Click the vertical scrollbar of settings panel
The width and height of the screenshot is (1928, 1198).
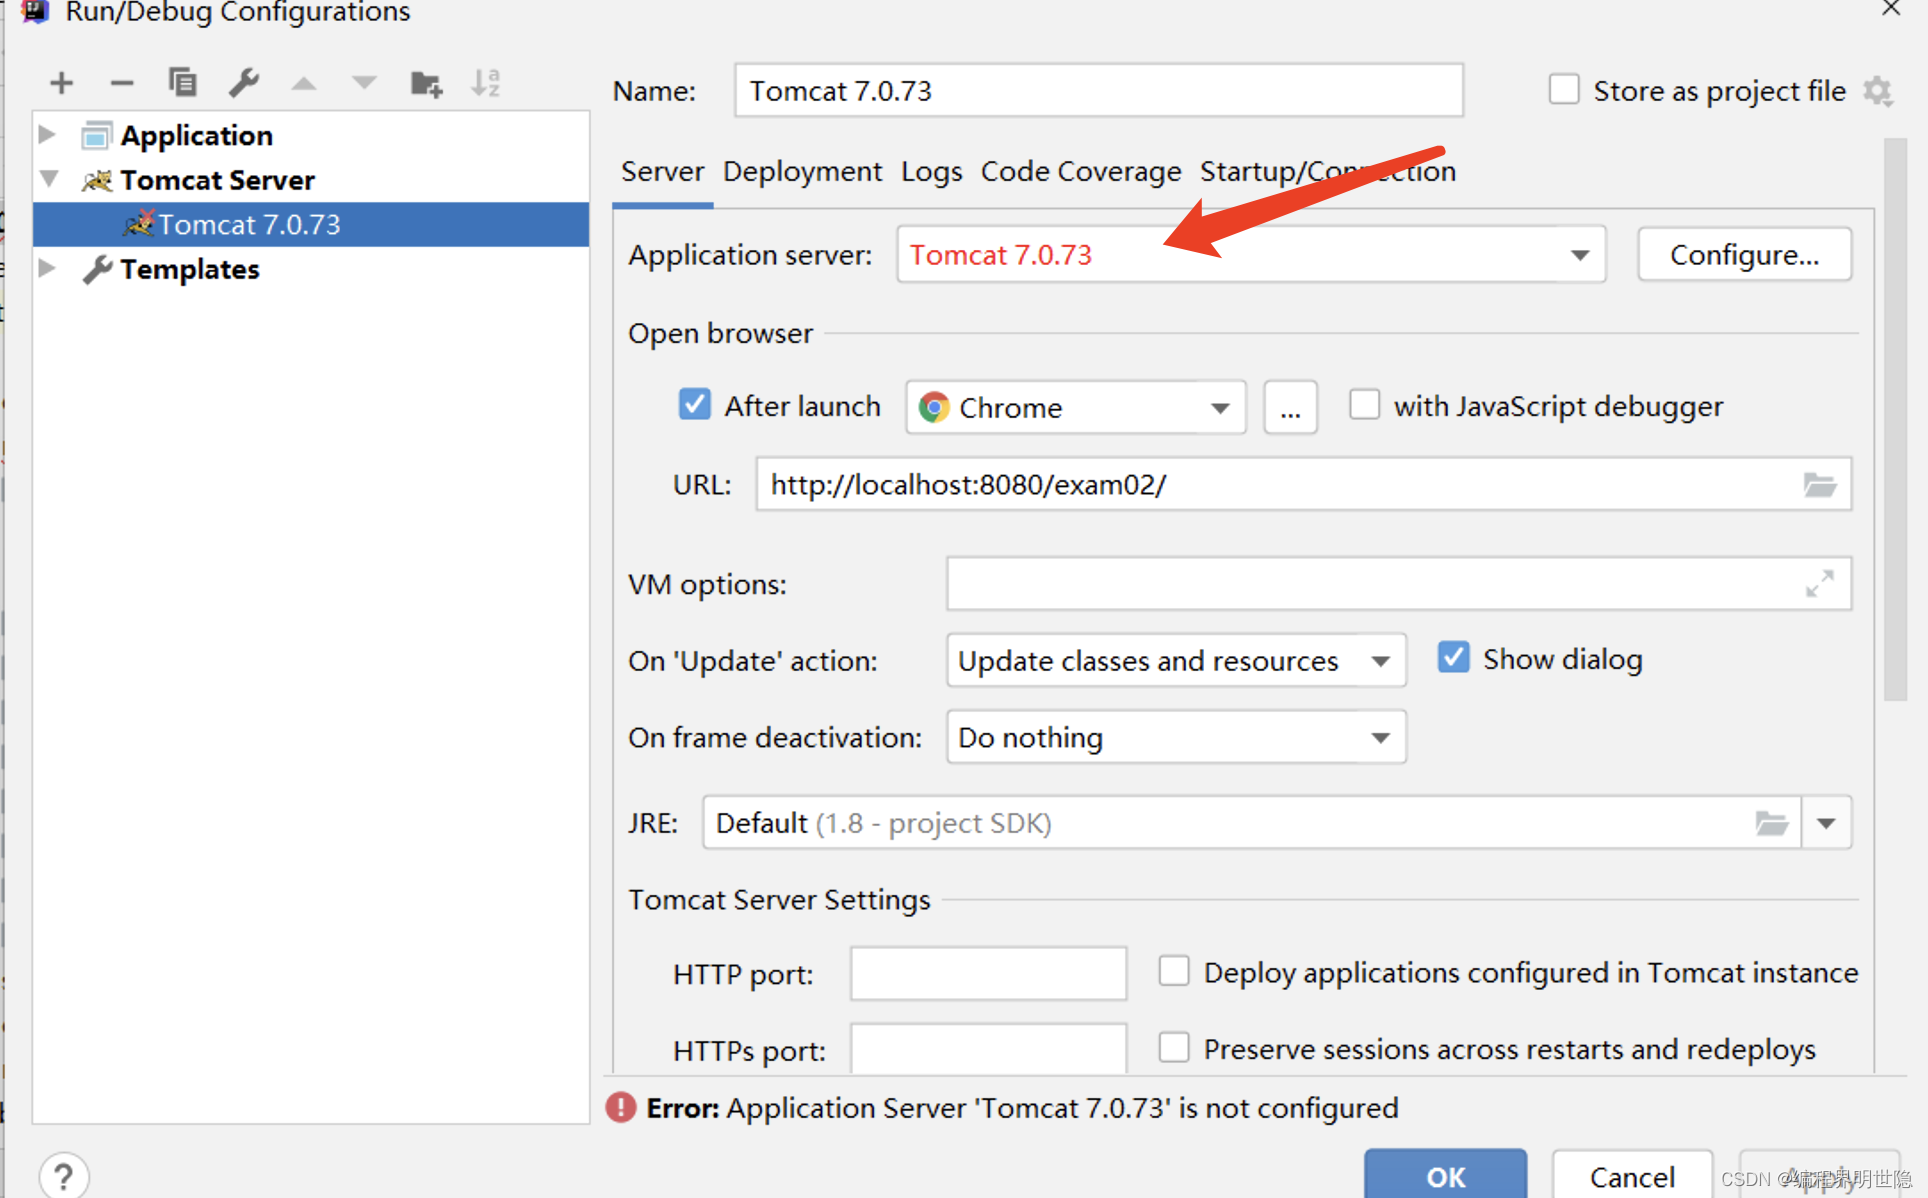(1895, 420)
